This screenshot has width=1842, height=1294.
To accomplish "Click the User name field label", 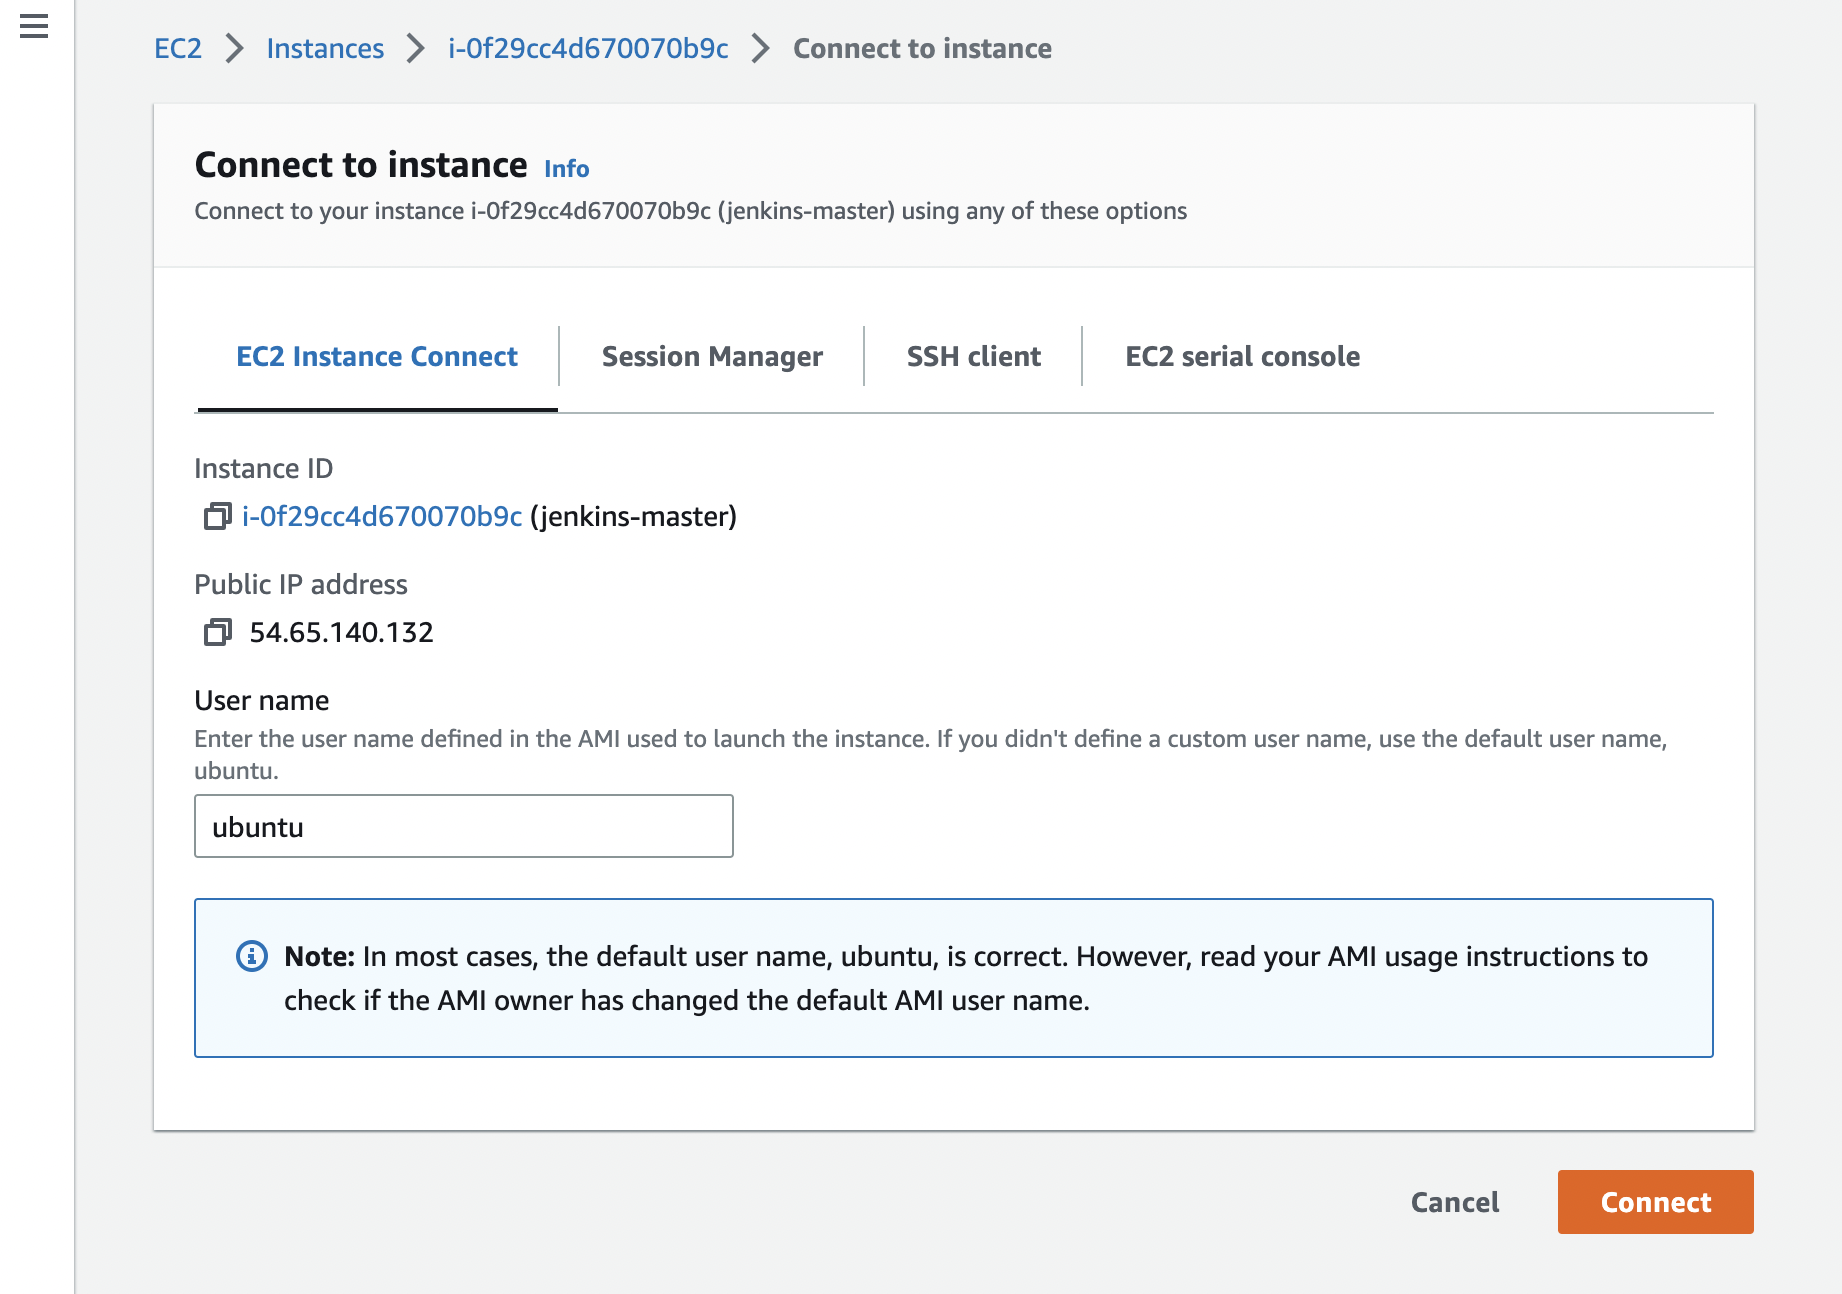I will pos(262,700).
